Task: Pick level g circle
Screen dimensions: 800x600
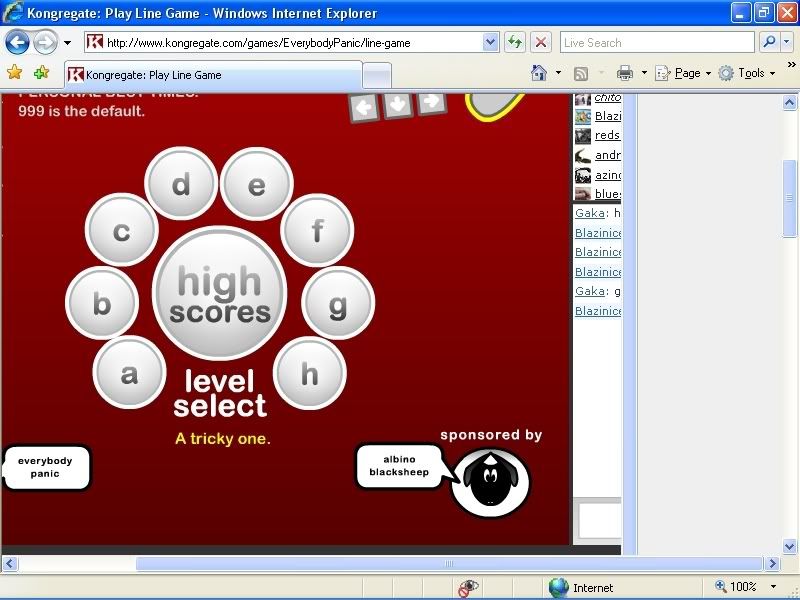Action: pos(338,303)
